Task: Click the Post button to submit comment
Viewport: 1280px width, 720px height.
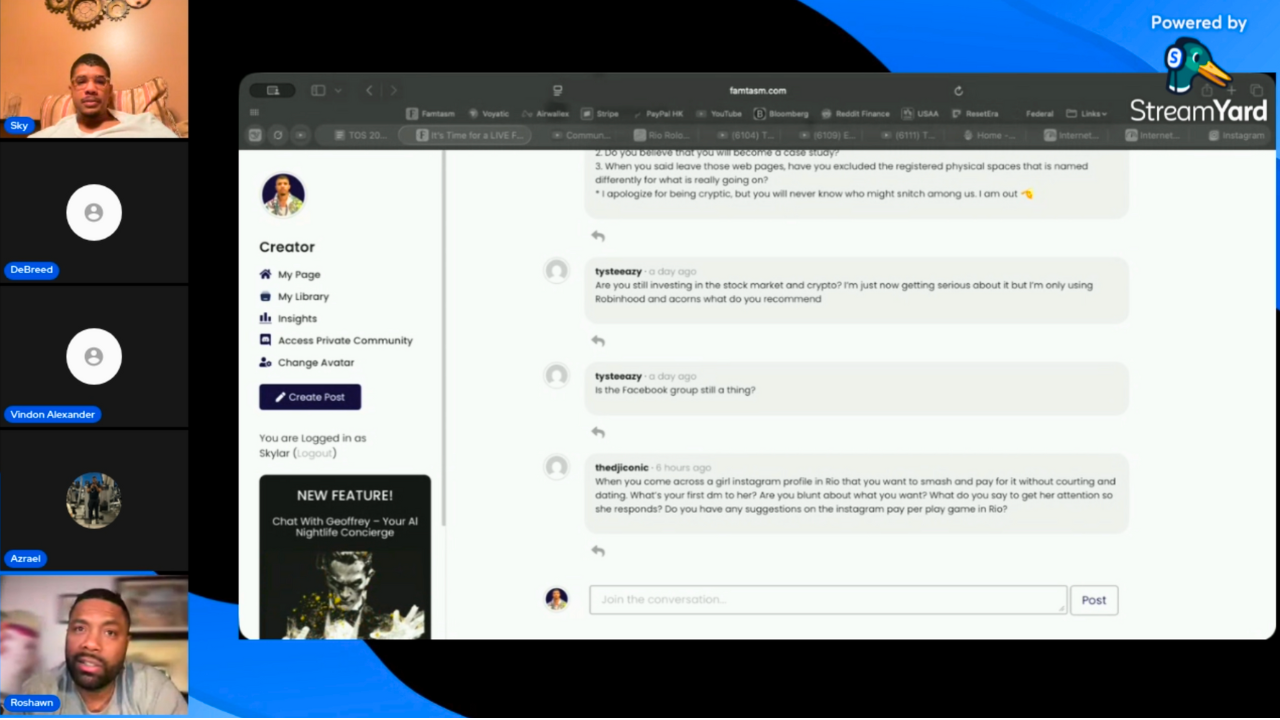Action: click(x=1093, y=600)
